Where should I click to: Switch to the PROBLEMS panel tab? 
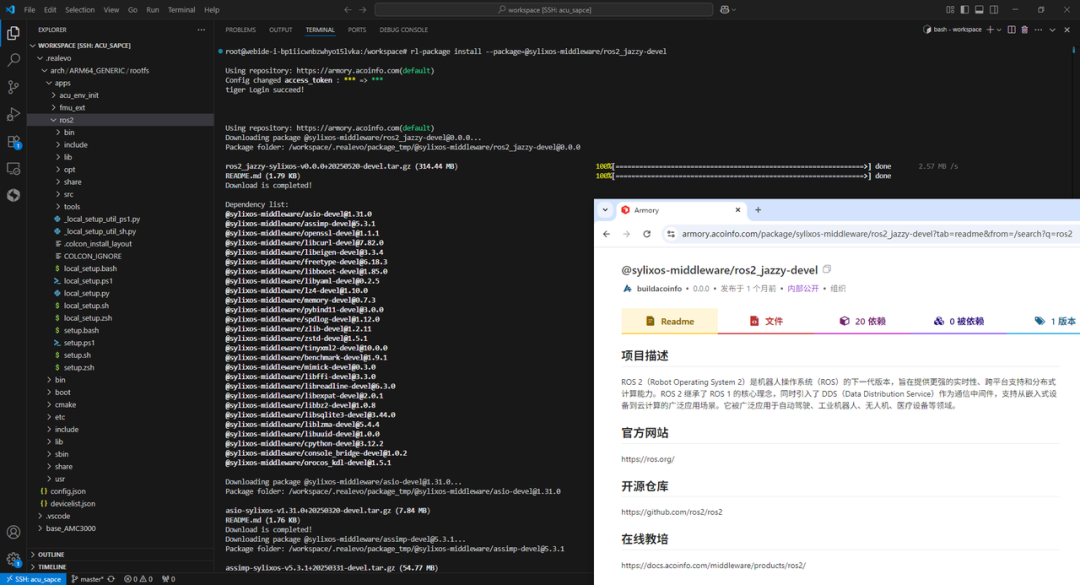click(240, 30)
